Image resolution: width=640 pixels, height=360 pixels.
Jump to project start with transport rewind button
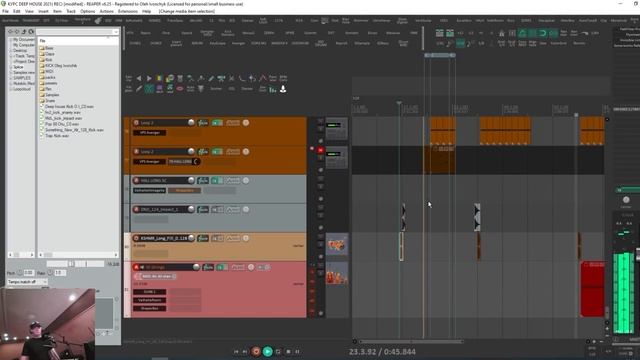point(236,351)
